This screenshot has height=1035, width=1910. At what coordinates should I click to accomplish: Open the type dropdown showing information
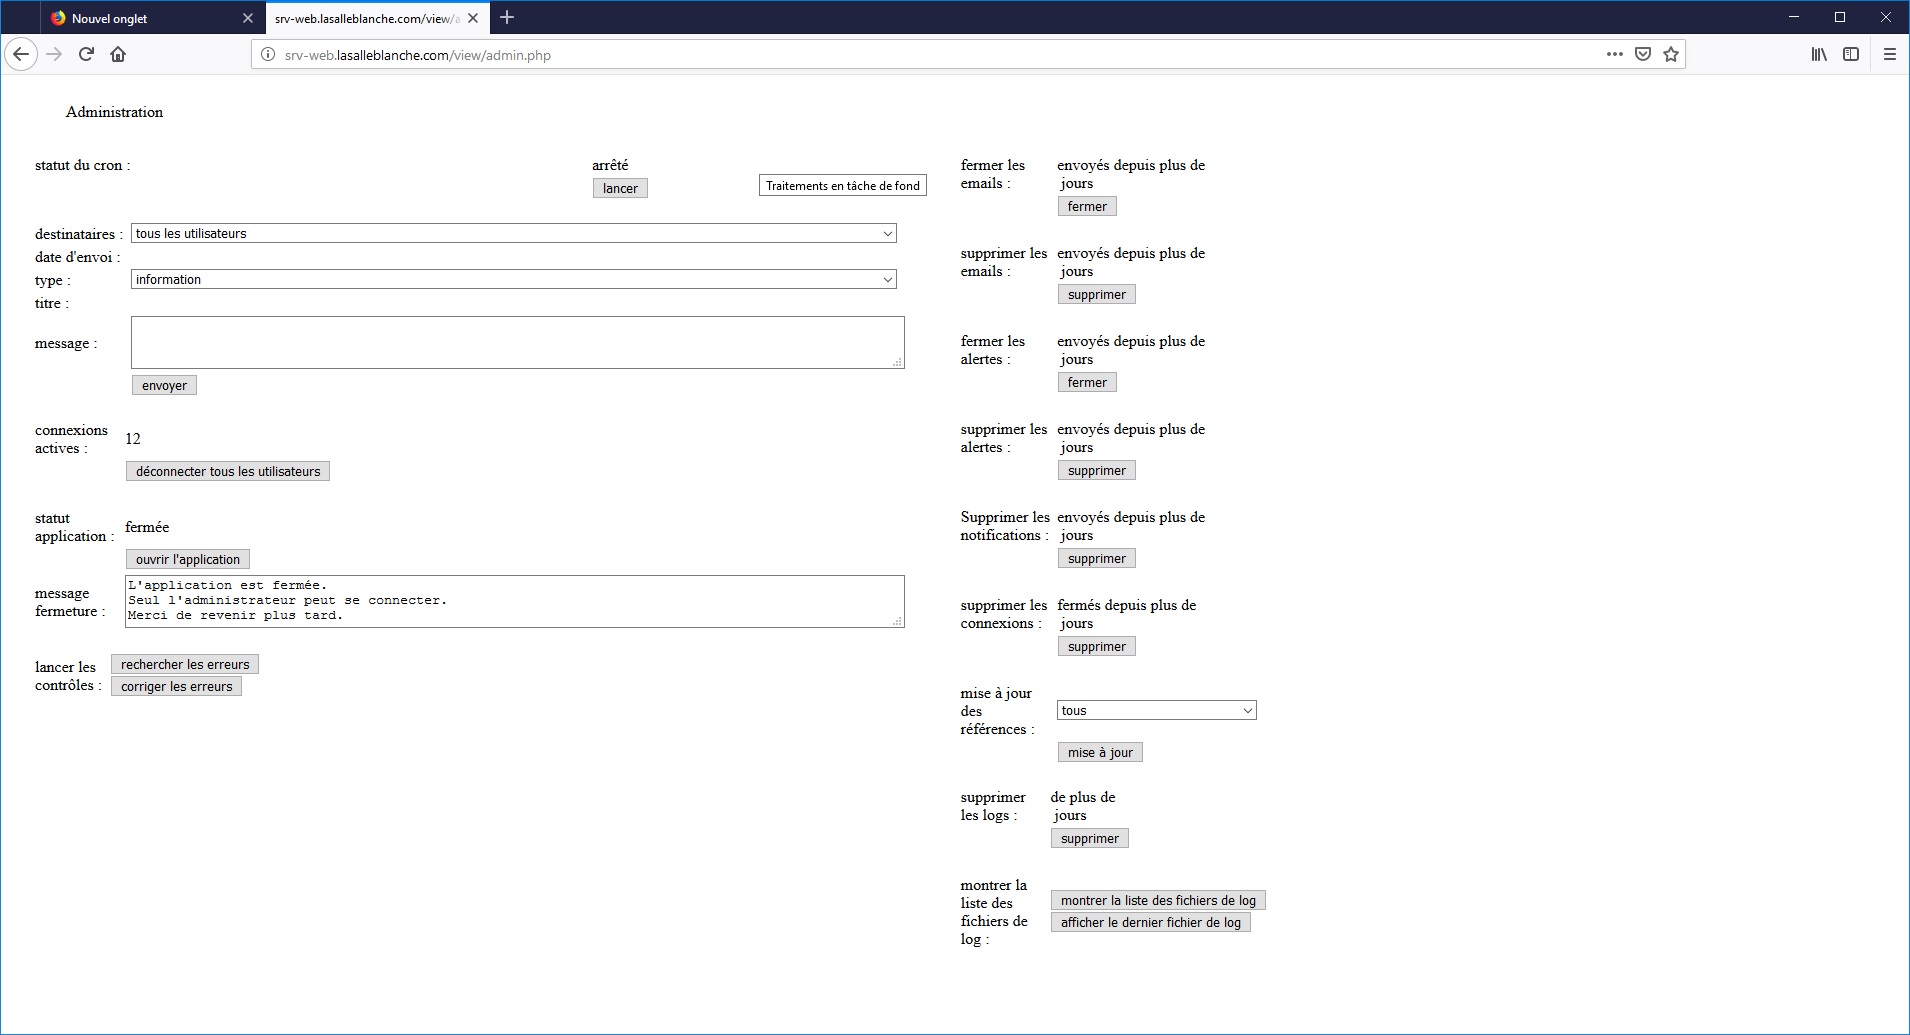[x=513, y=279]
